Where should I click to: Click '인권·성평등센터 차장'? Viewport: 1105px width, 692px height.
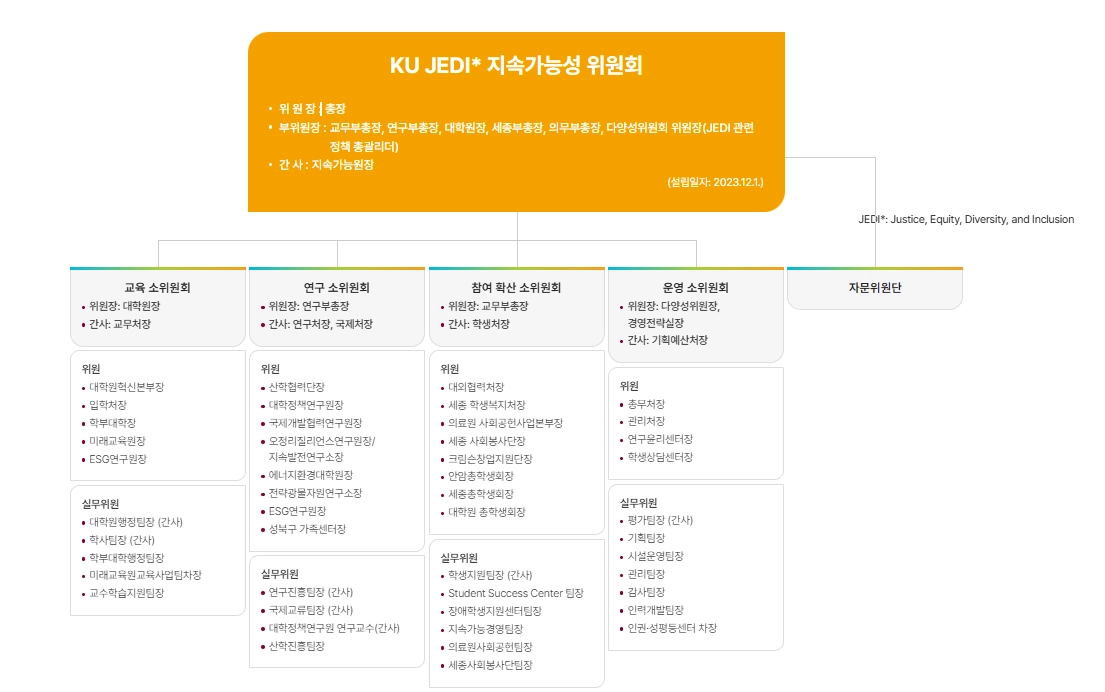tap(672, 628)
